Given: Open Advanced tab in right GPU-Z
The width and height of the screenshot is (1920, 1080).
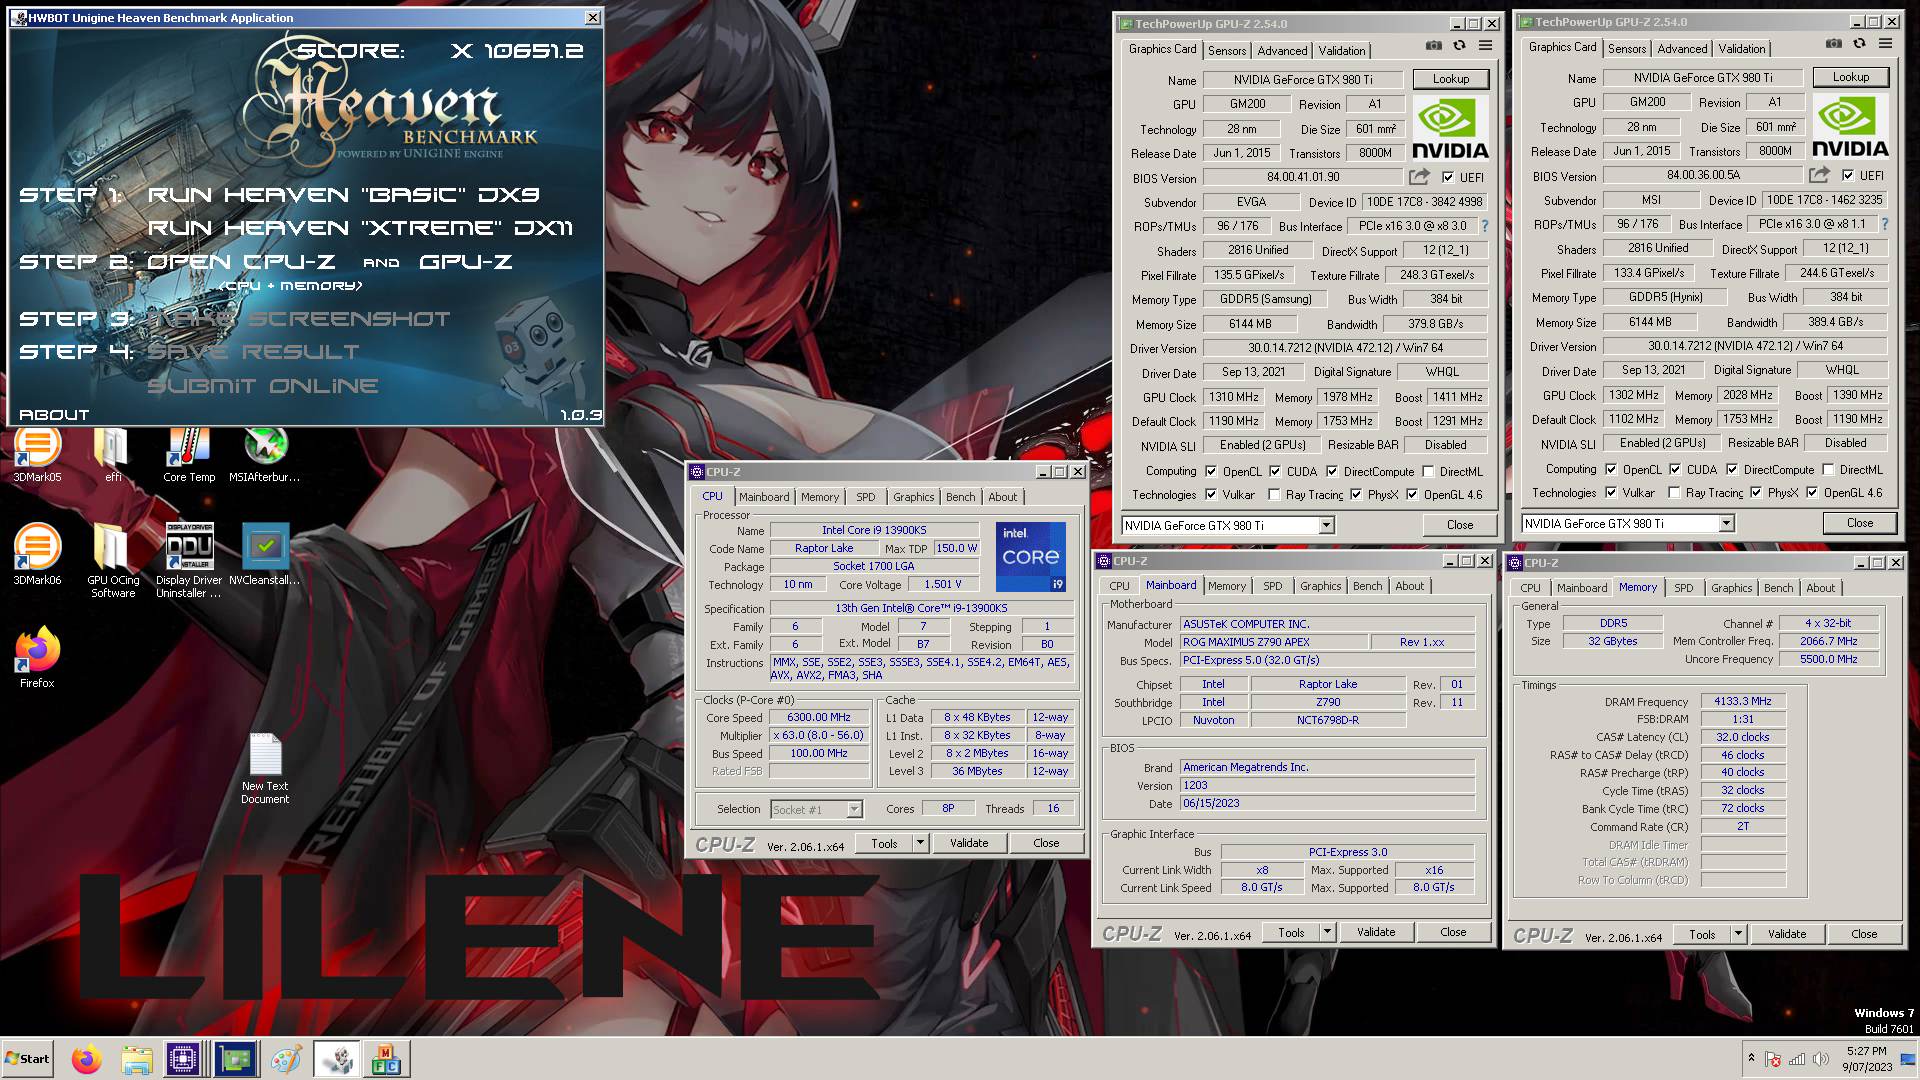Looking at the screenshot, I should (x=1682, y=48).
